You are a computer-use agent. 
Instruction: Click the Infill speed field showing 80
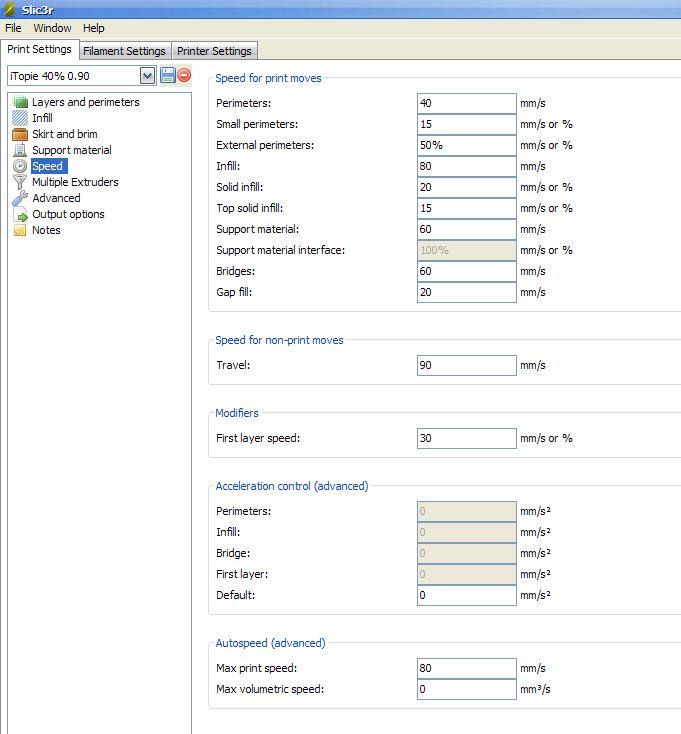[x=467, y=166]
